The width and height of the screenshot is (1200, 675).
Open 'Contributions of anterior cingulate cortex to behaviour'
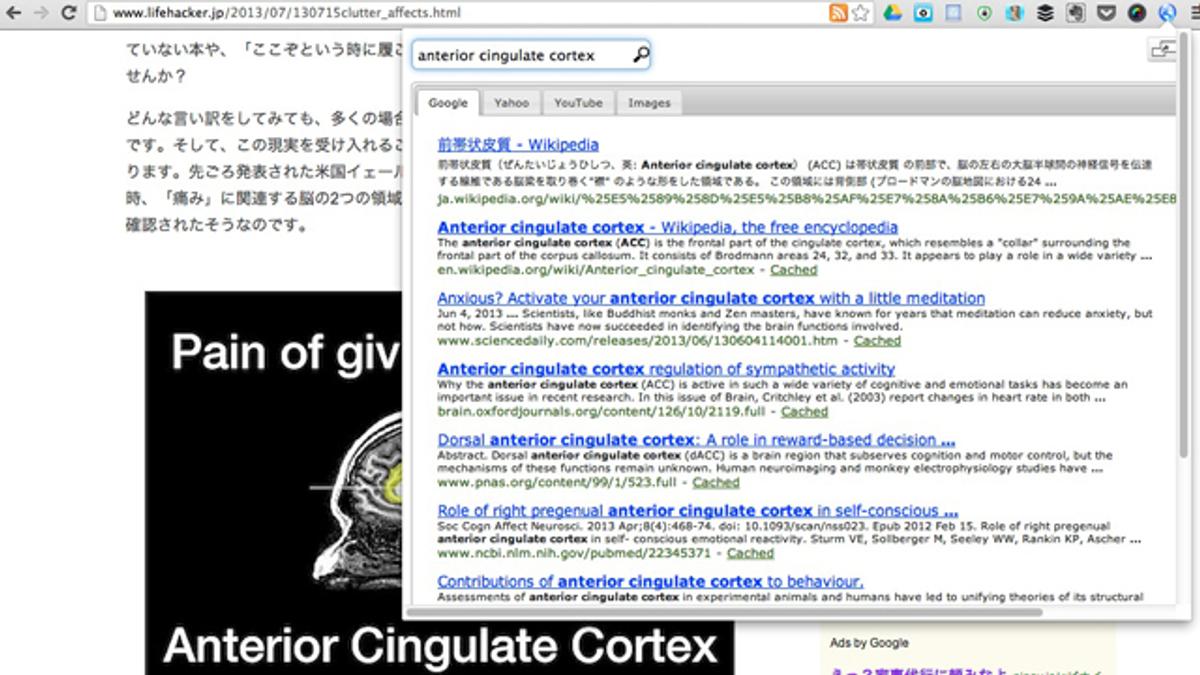[650, 581]
